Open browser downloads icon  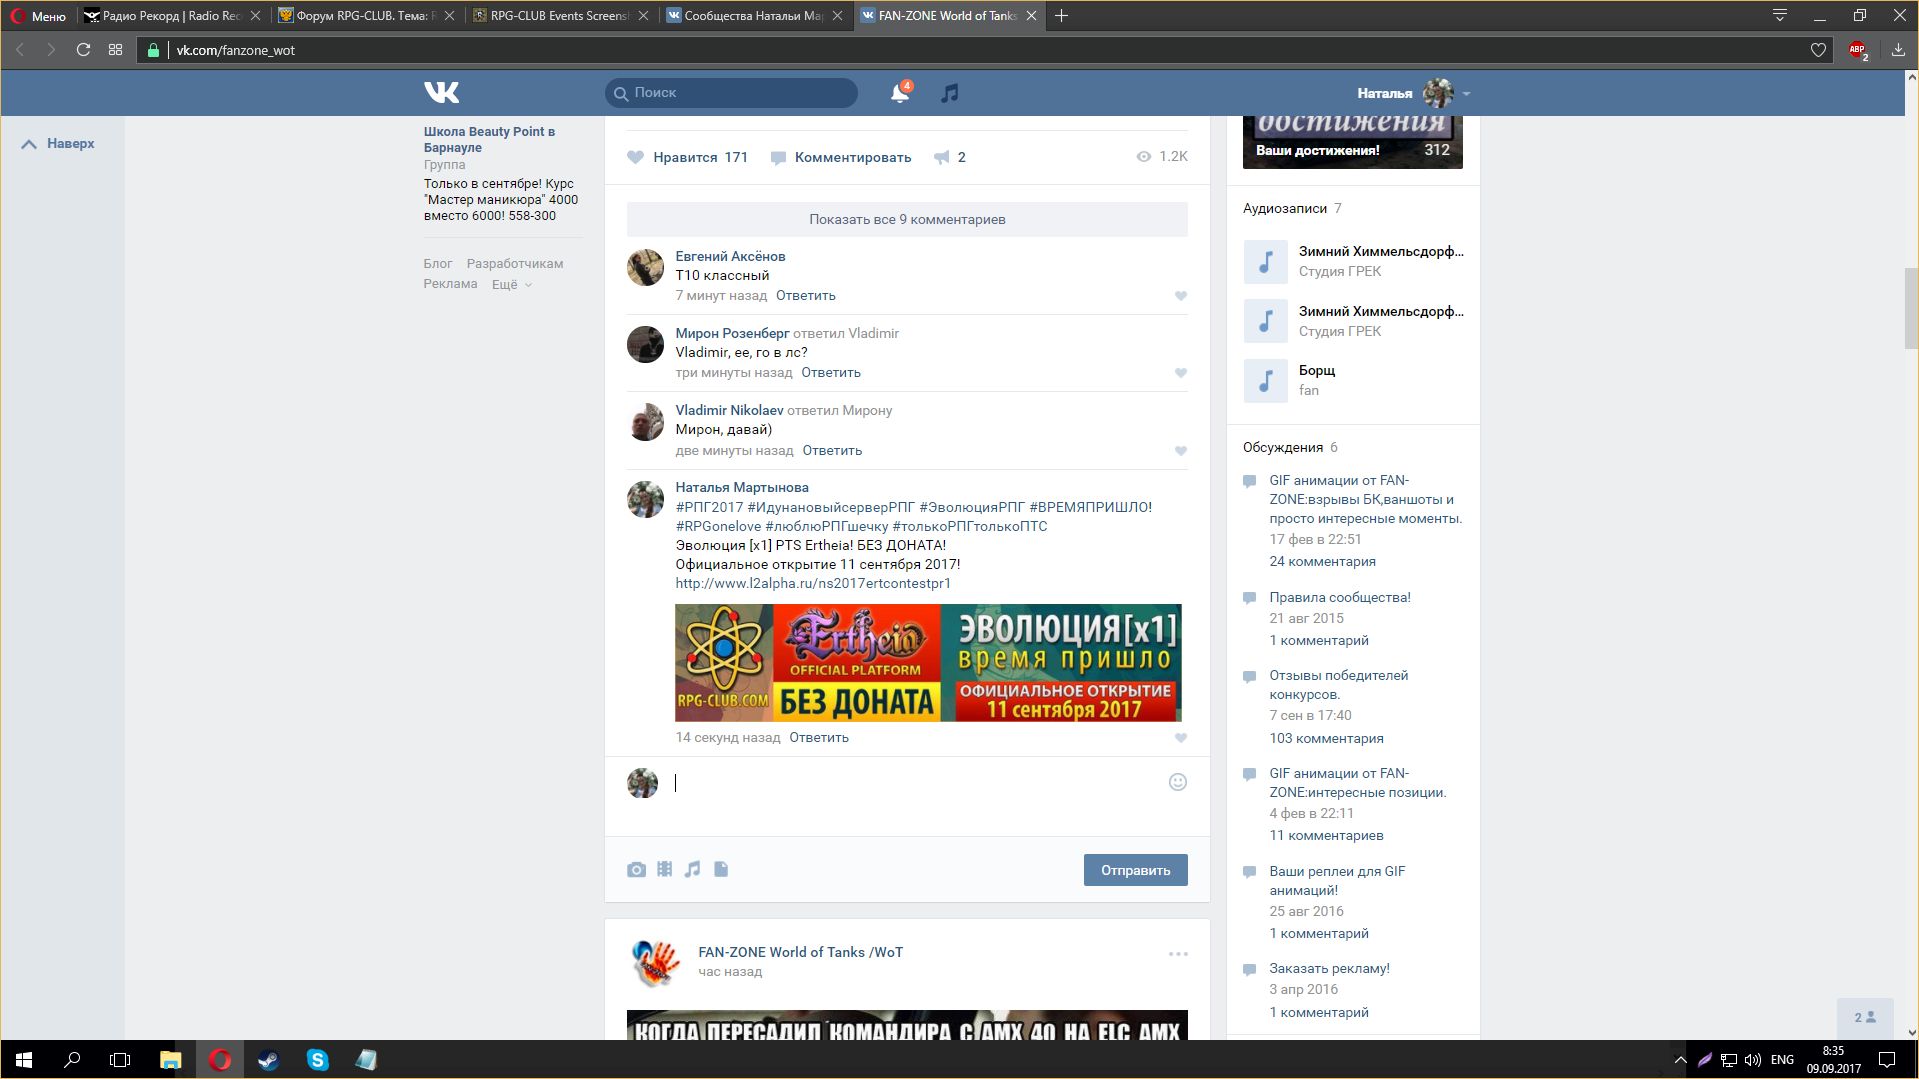[x=1898, y=50]
